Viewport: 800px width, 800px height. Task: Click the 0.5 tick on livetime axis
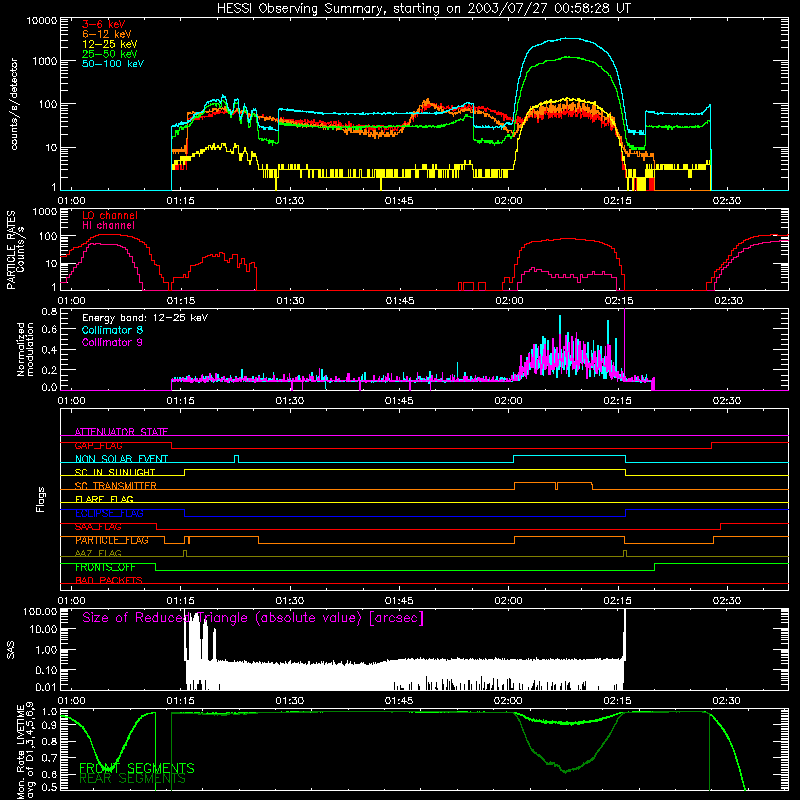[50, 787]
